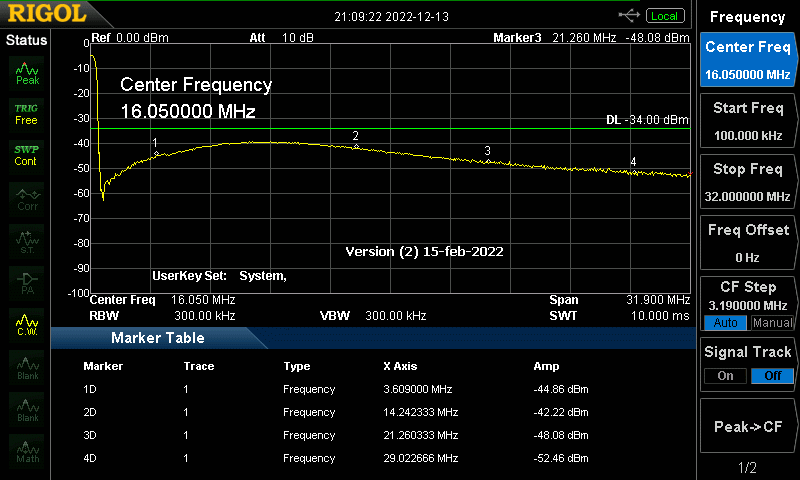The height and width of the screenshot is (480, 800).
Task: Click the Corr correction status icon
Action: (x=27, y=197)
